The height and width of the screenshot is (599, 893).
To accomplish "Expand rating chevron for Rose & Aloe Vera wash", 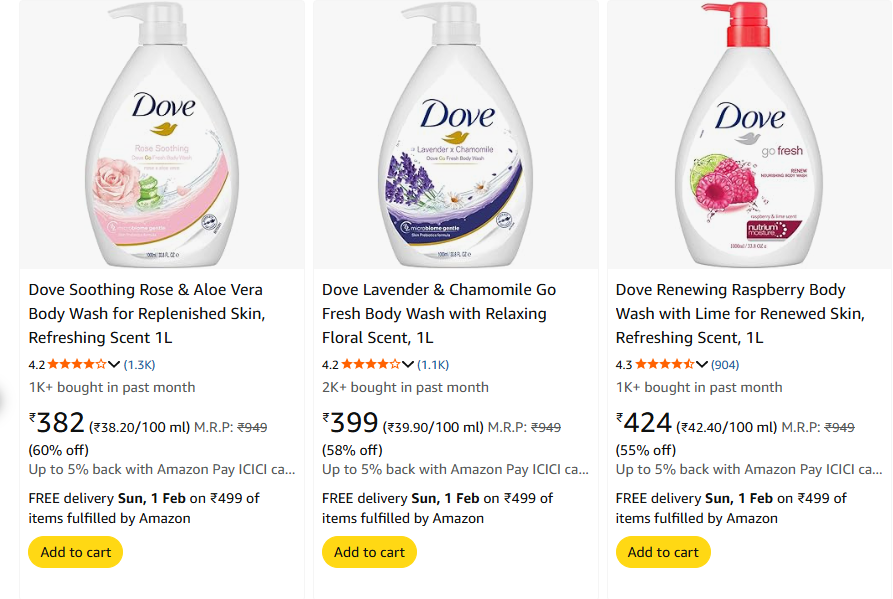I will (114, 364).
